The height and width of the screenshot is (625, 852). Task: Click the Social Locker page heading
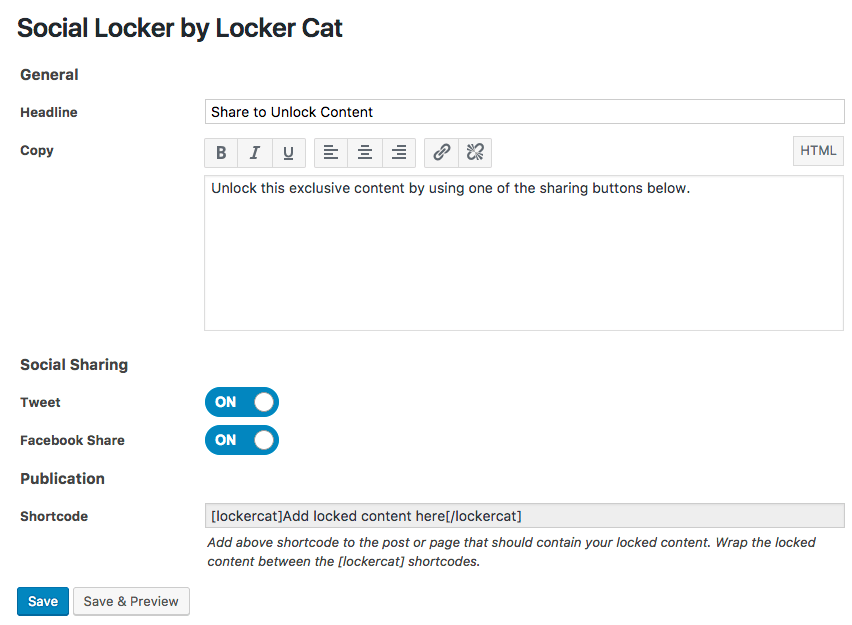click(x=180, y=28)
